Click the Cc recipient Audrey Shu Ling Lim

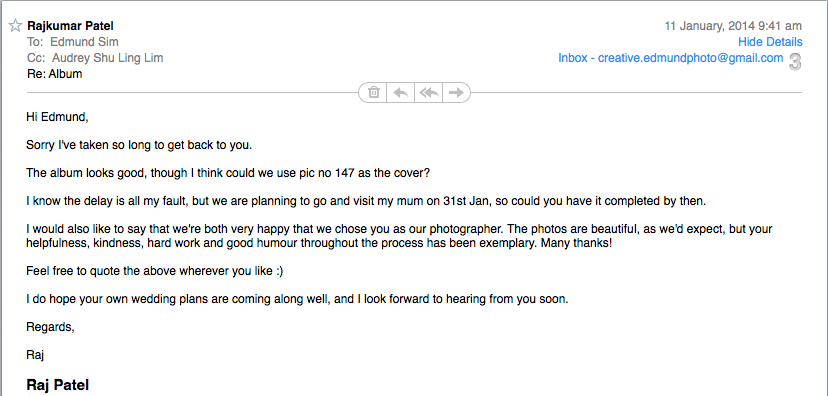coord(108,58)
